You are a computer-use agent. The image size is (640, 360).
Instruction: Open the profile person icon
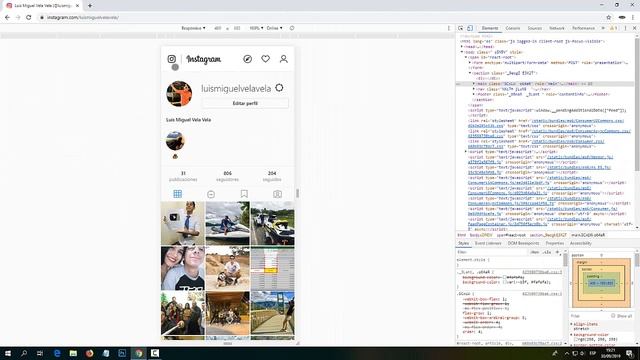click(x=284, y=59)
